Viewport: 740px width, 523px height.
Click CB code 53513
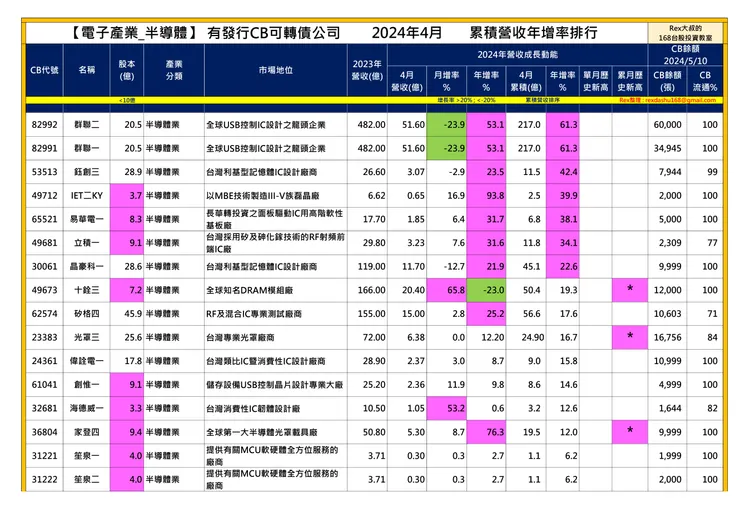44,172
